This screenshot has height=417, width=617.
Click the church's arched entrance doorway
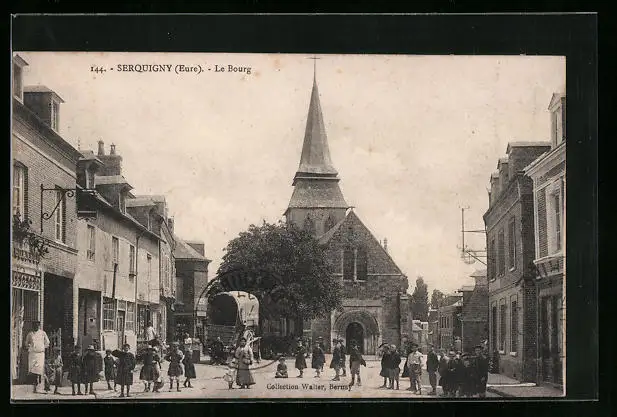point(355,336)
